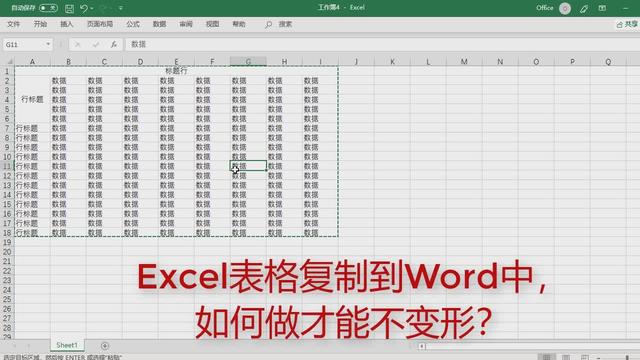Switch to the 帮助 ribbon tab
The width and height of the screenshot is (640, 360).
[239, 24]
